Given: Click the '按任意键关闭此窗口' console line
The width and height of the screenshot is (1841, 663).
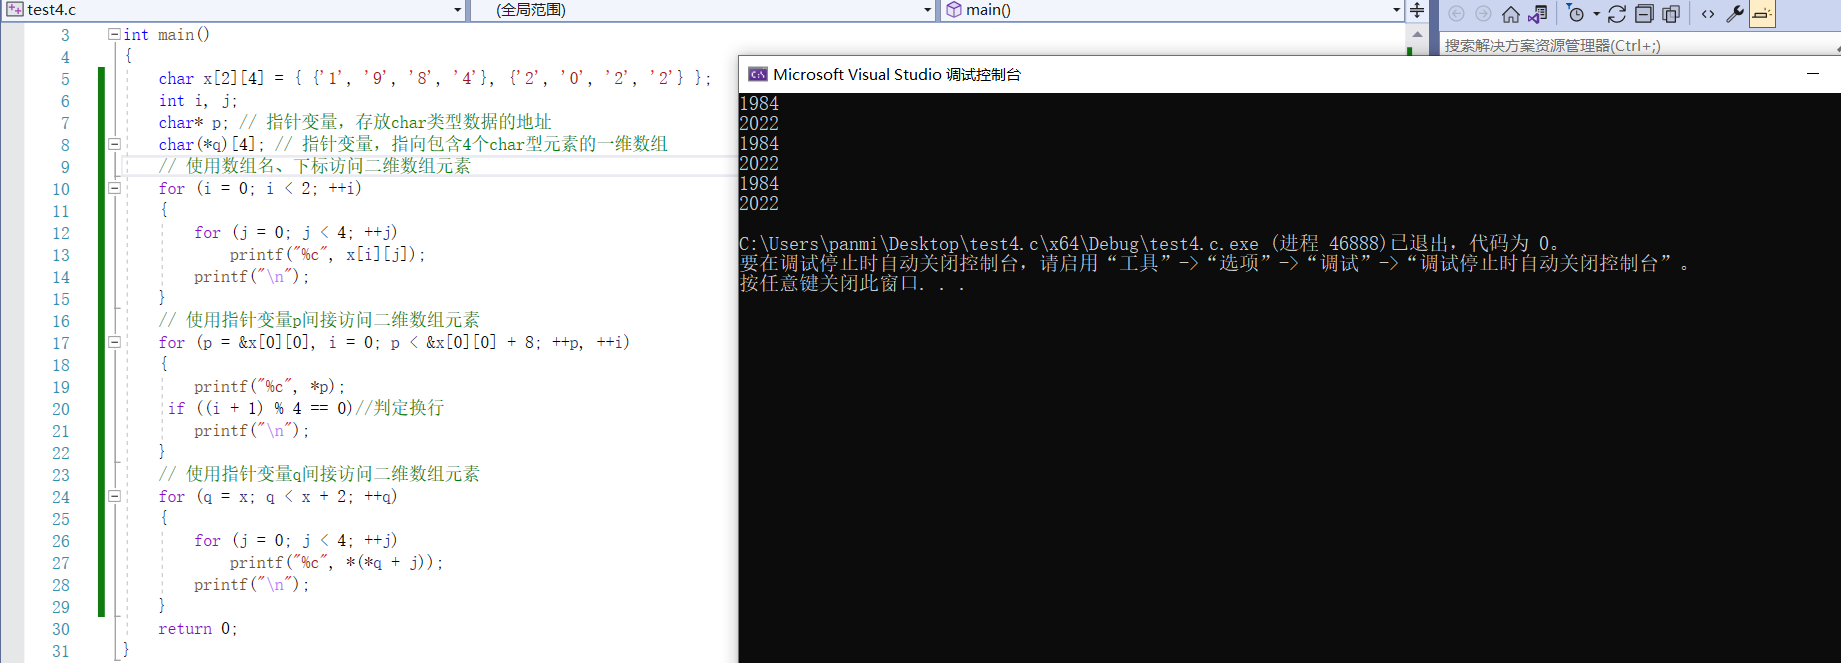Looking at the screenshot, I should pyautogui.click(x=852, y=284).
